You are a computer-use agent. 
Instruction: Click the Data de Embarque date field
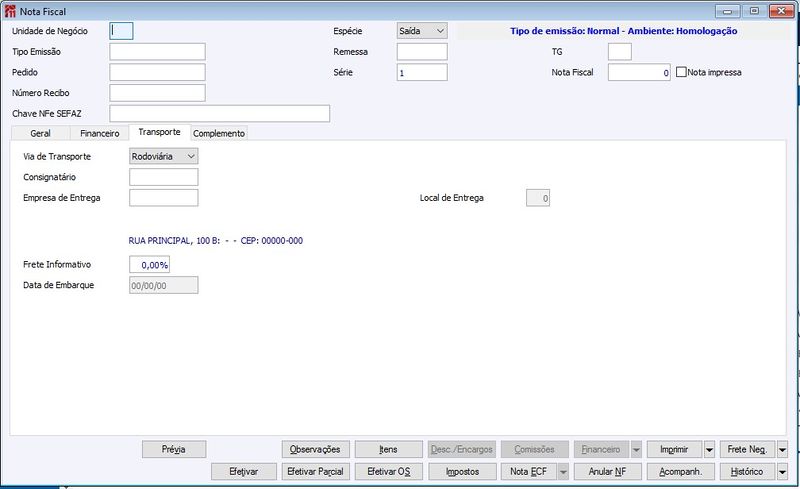(163, 285)
